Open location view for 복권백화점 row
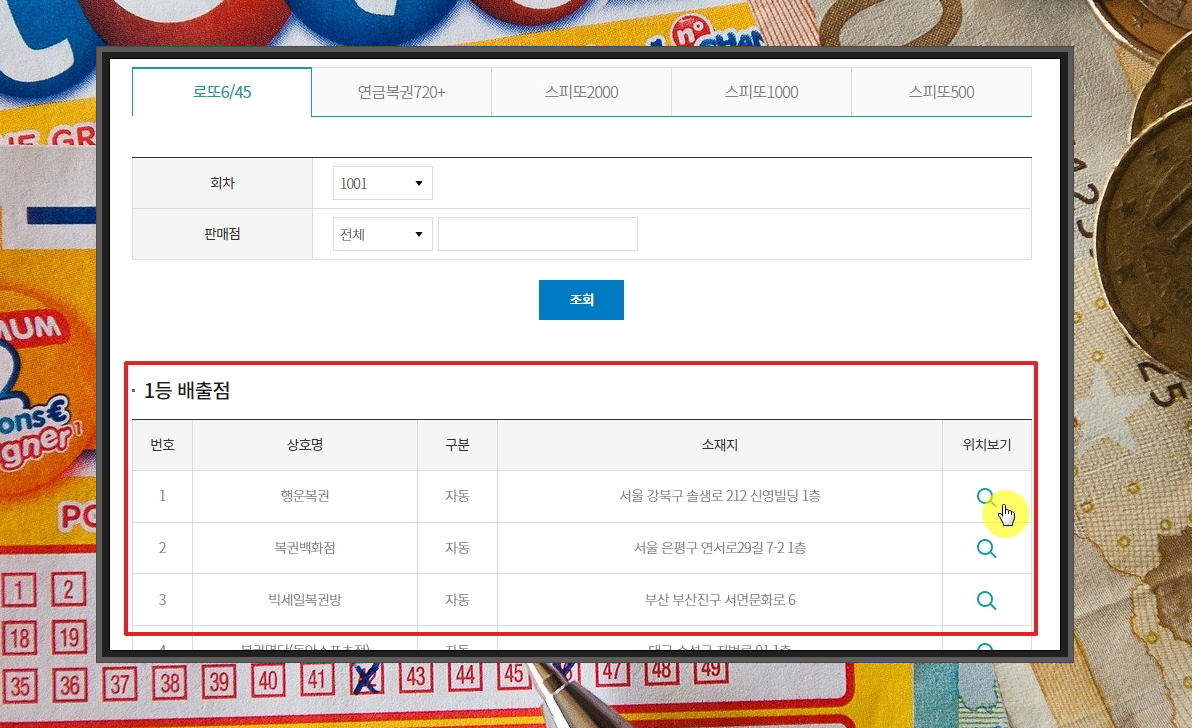This screenshot has height=728, width=1192. (986, 548)
